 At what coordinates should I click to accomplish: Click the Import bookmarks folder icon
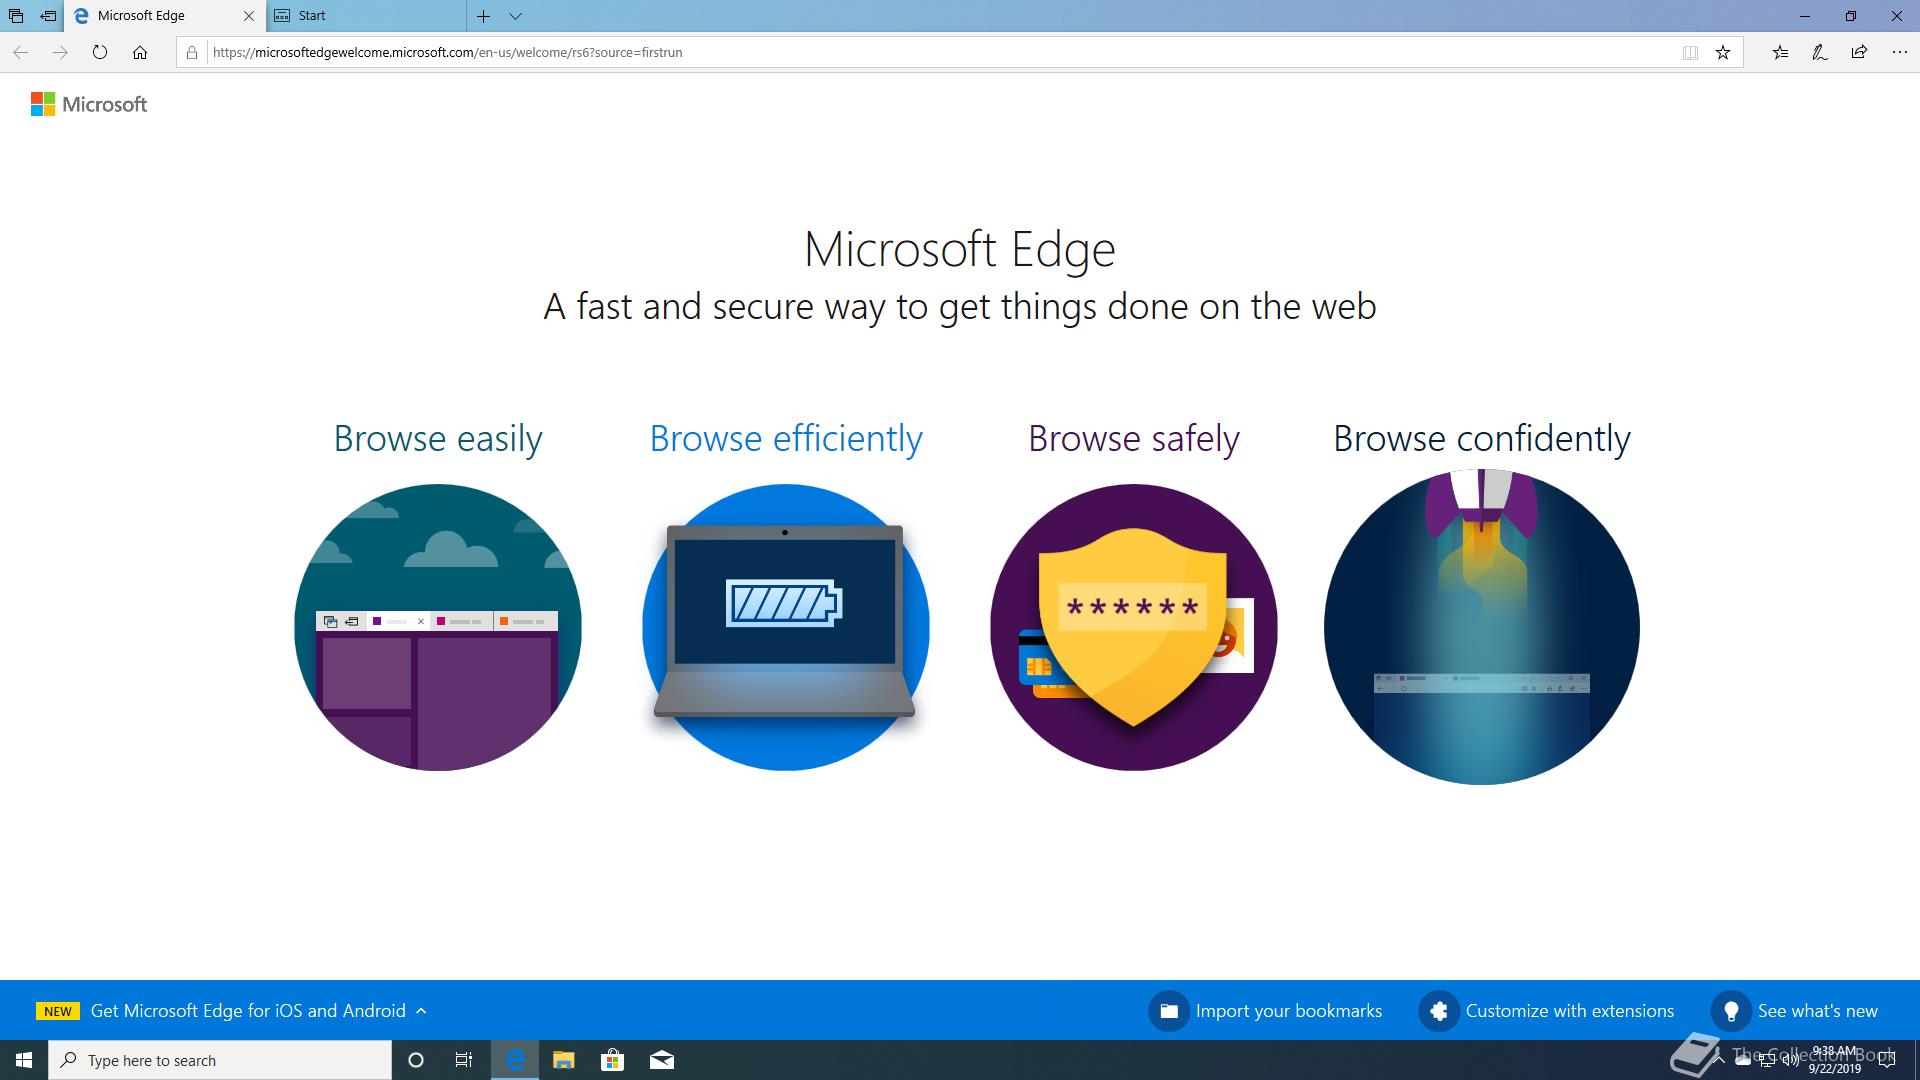1168,1011
